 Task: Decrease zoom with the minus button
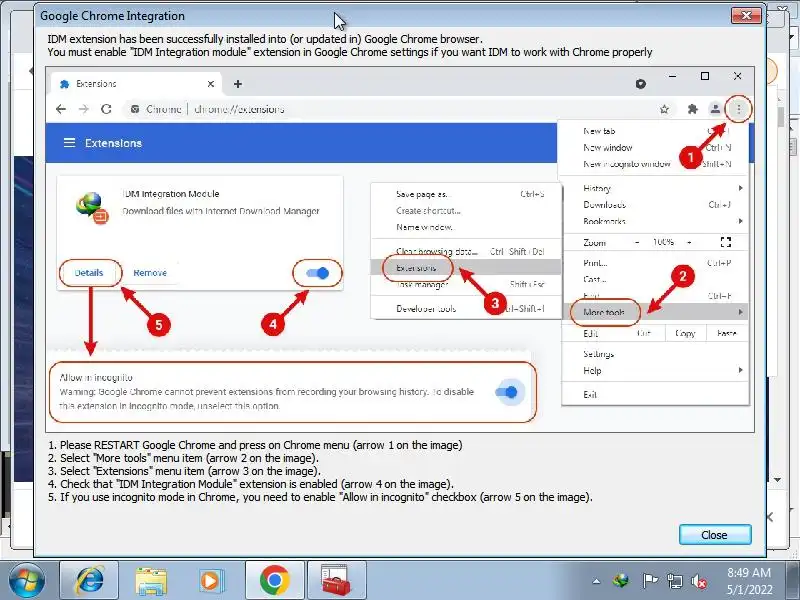[637, 242]
